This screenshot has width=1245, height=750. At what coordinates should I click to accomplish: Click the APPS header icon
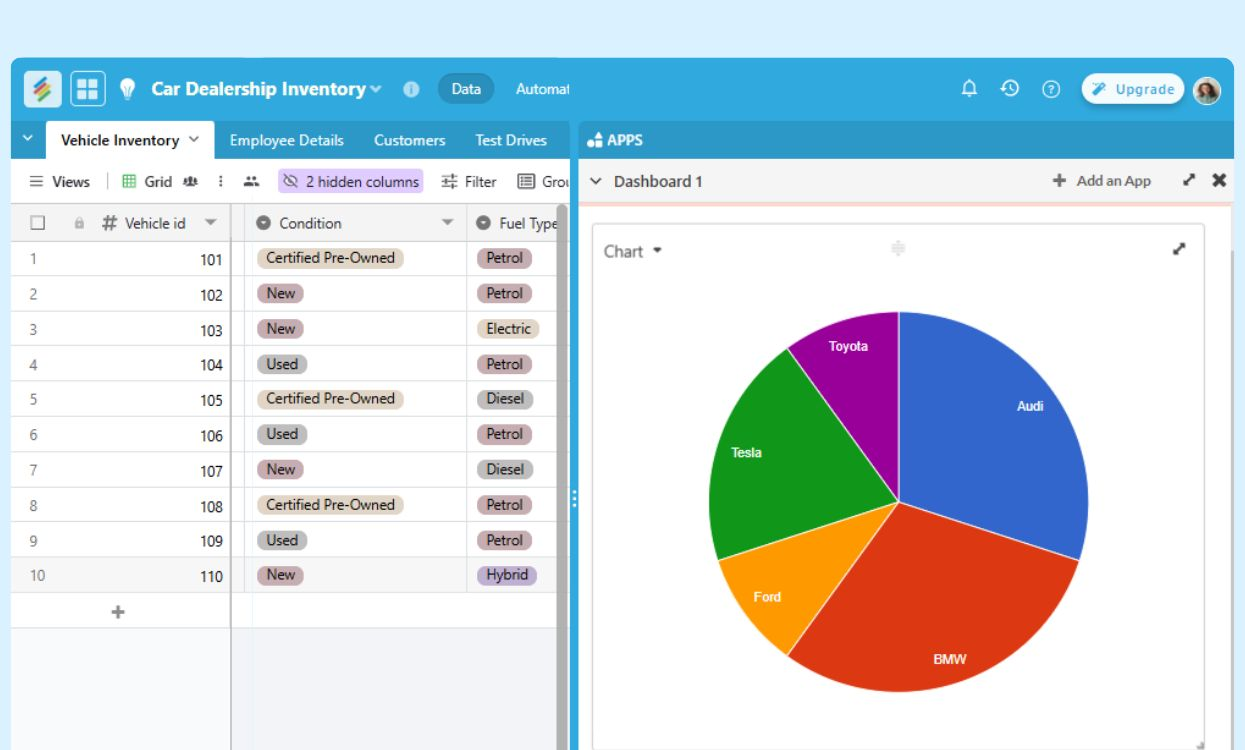[595, 140]
